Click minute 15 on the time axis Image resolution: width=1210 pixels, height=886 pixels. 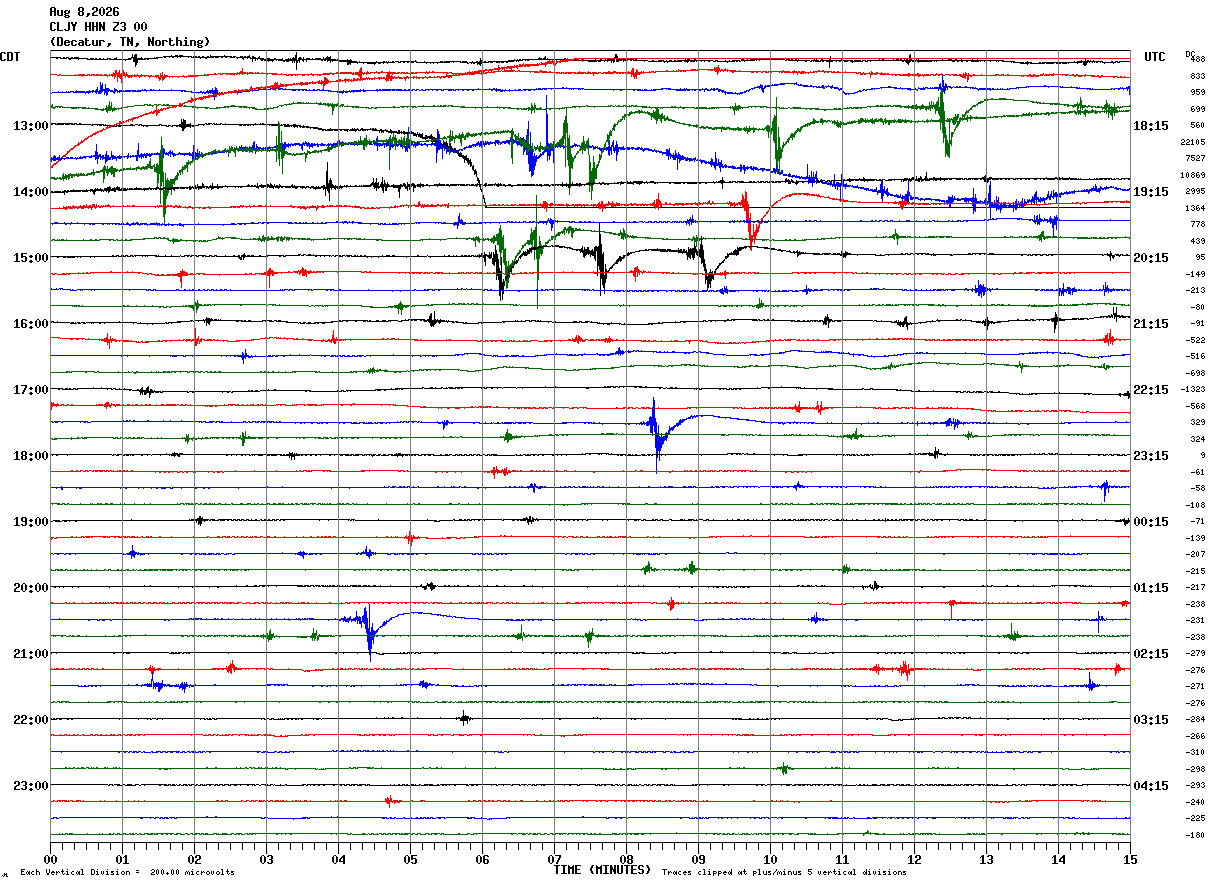(1130, 859)
